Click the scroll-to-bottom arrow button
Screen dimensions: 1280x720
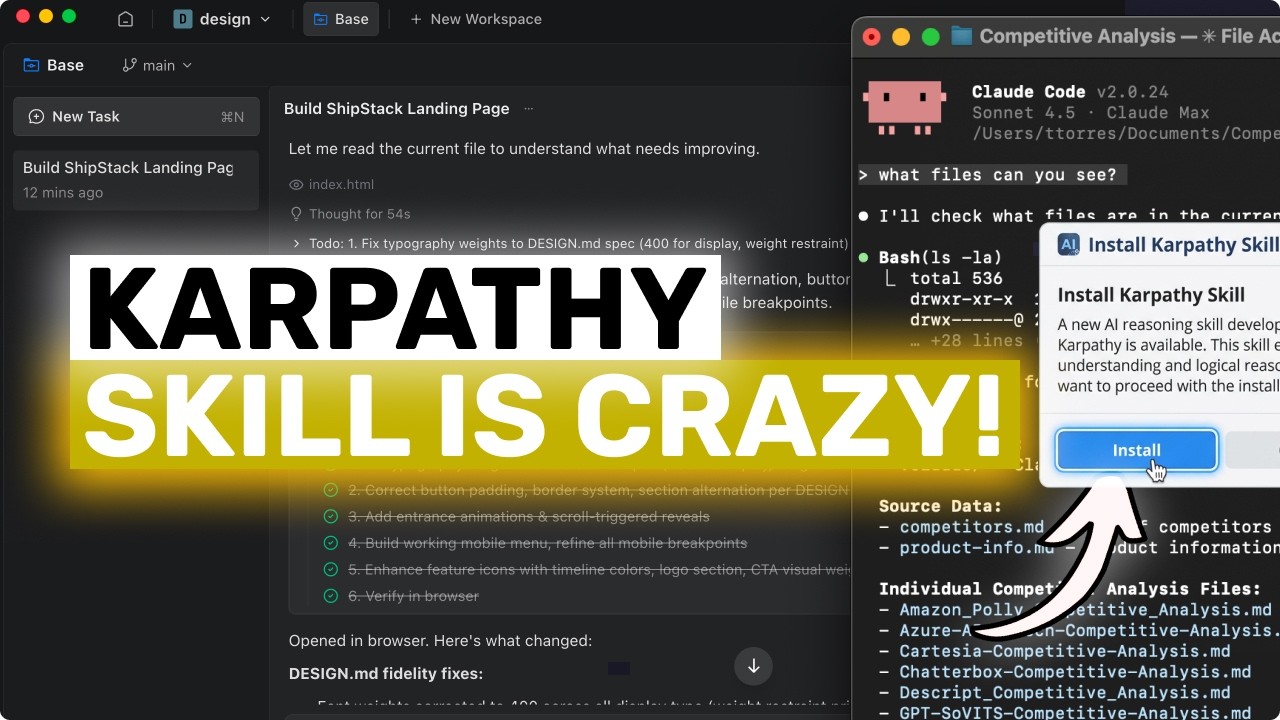tap(753, 666)
